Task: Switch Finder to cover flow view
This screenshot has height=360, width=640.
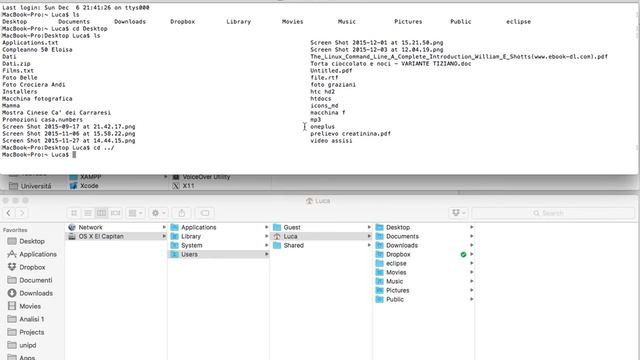Action: tap(115, 213)
